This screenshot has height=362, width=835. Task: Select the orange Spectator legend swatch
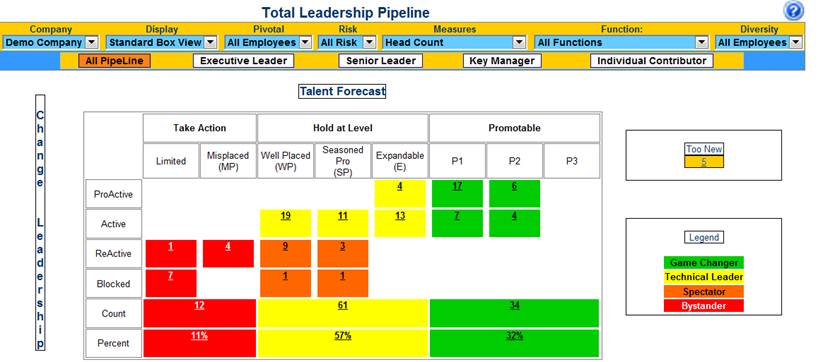coord(703,292)
